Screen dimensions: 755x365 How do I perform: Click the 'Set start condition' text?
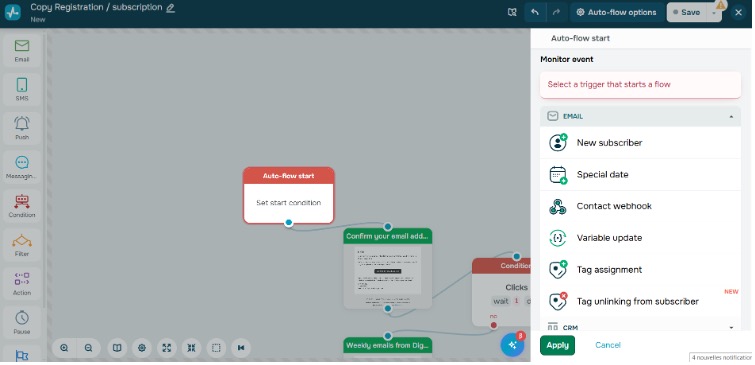coord(288,203)
